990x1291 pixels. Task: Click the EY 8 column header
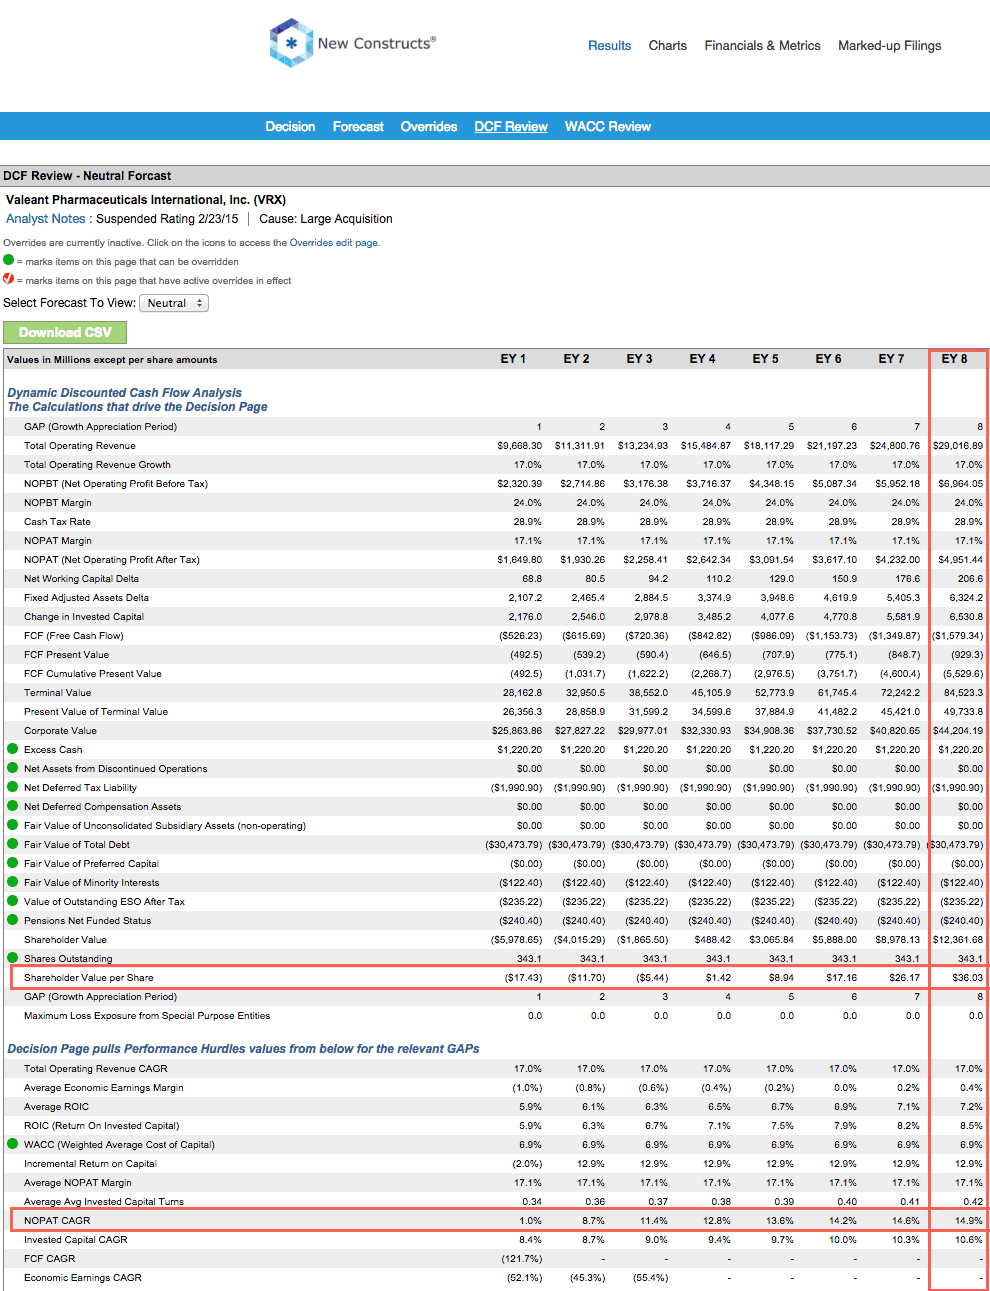[x=954, y=359]
